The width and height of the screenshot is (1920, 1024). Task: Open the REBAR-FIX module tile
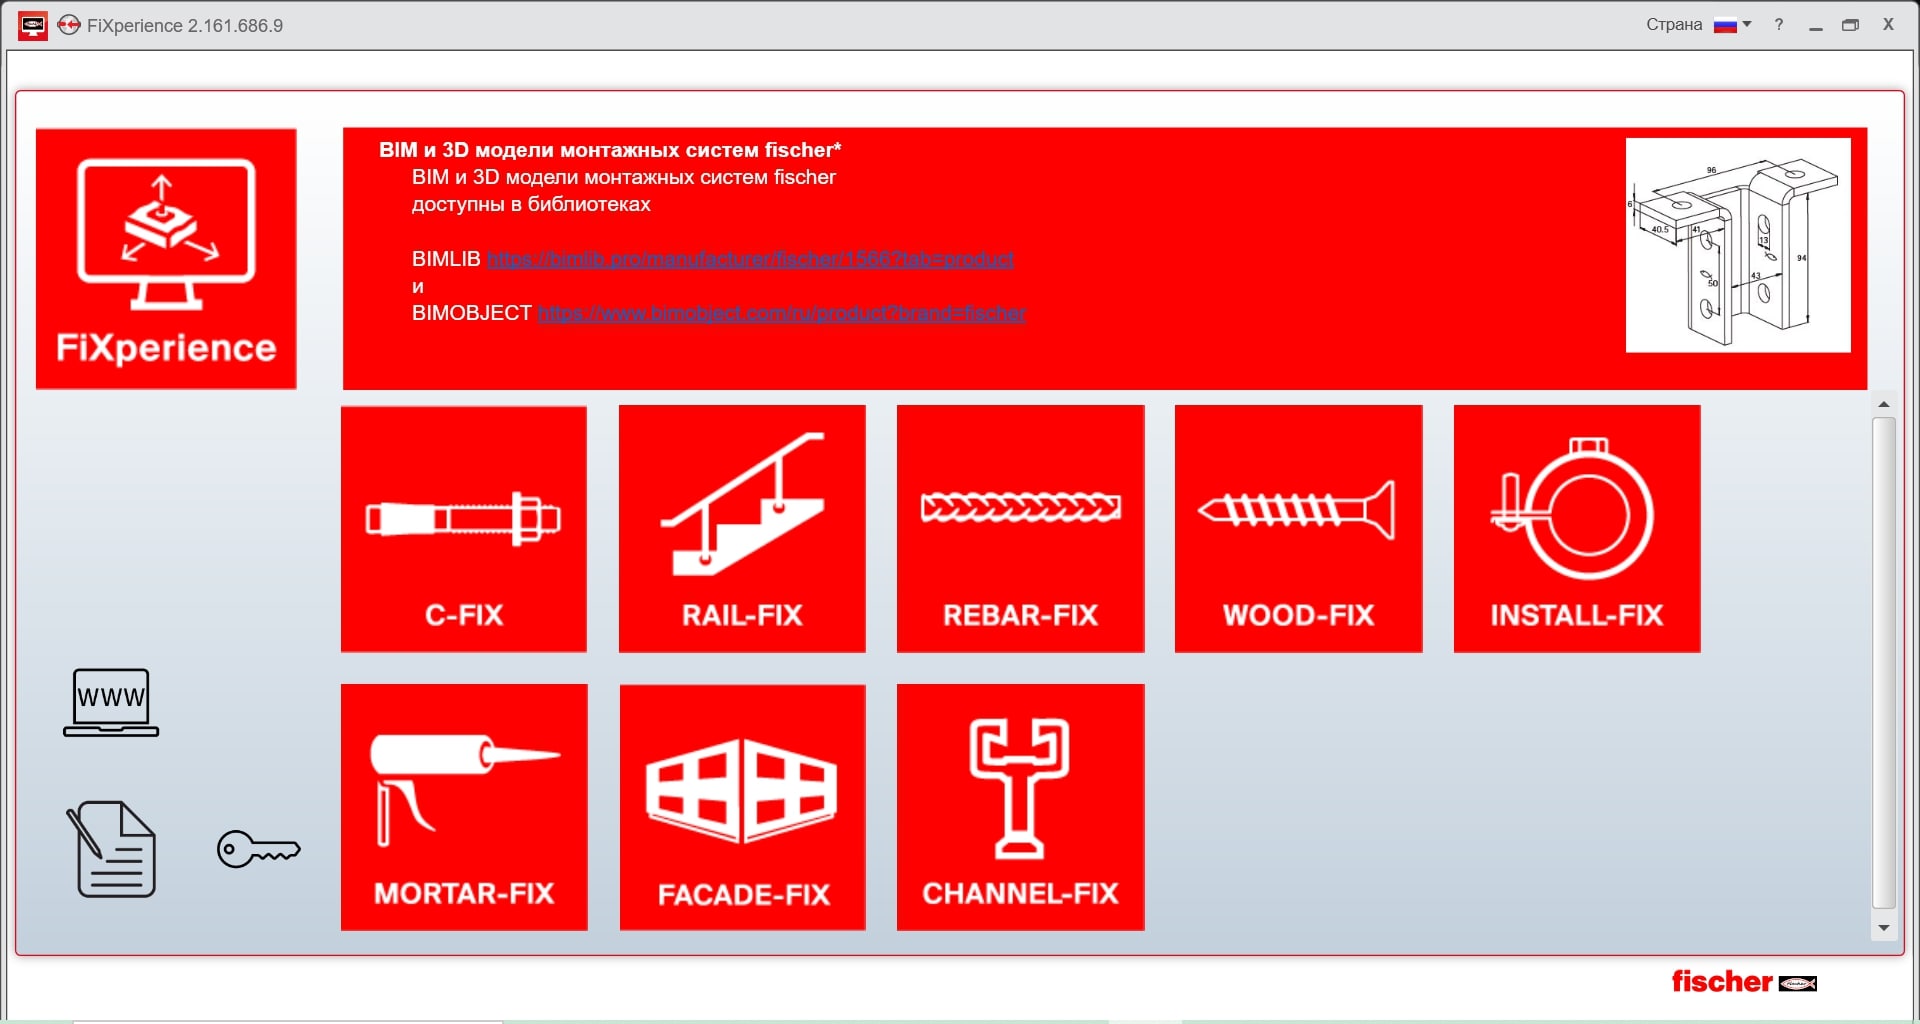pos(1020,528)
